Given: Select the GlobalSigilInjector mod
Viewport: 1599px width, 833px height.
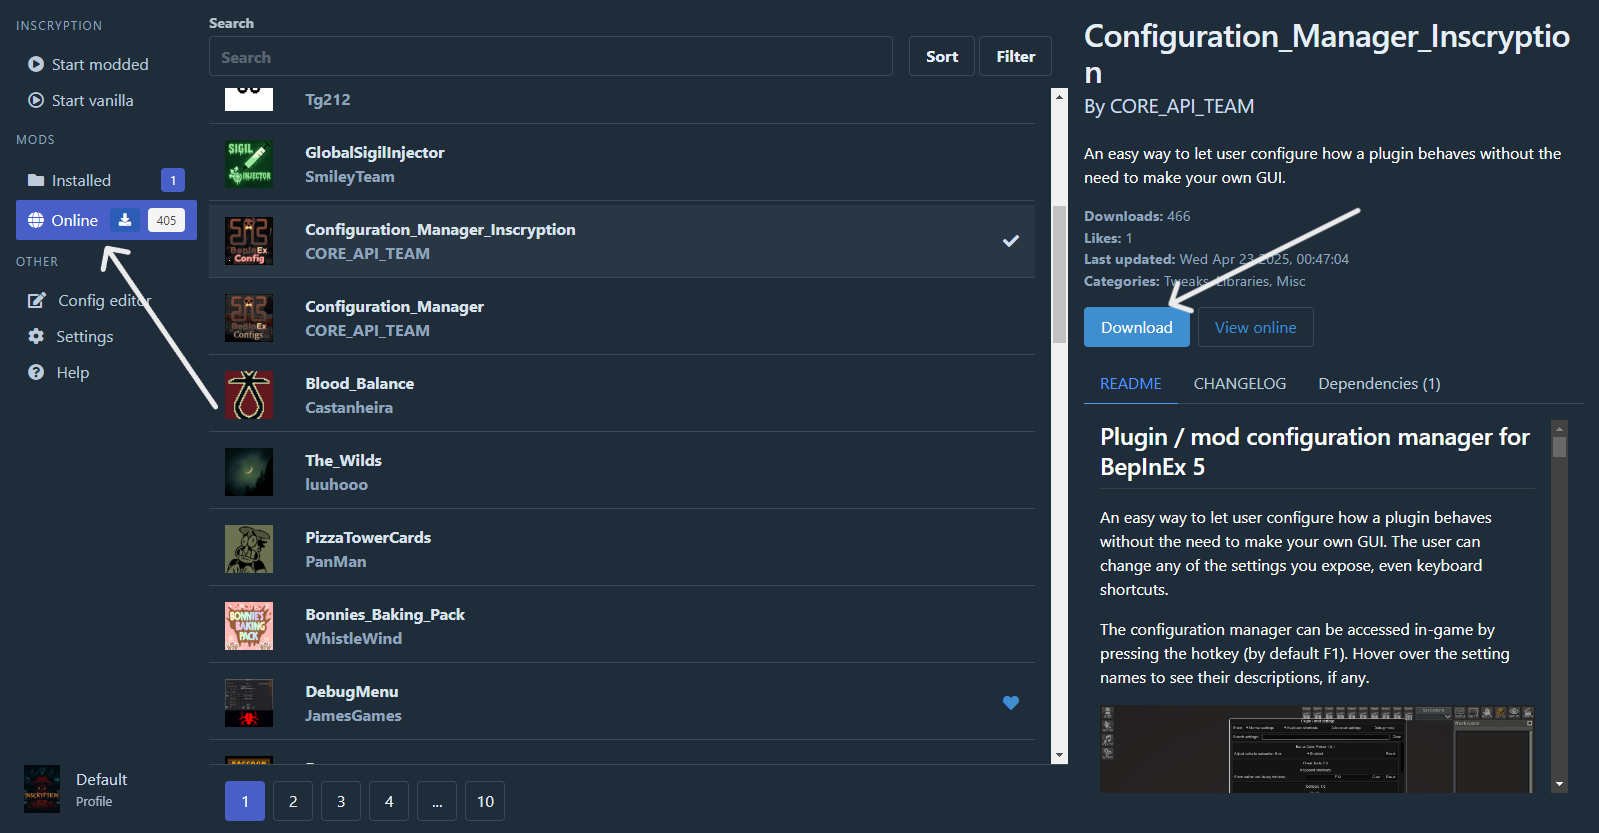Looking at the screenshot, I should (622, 164).
